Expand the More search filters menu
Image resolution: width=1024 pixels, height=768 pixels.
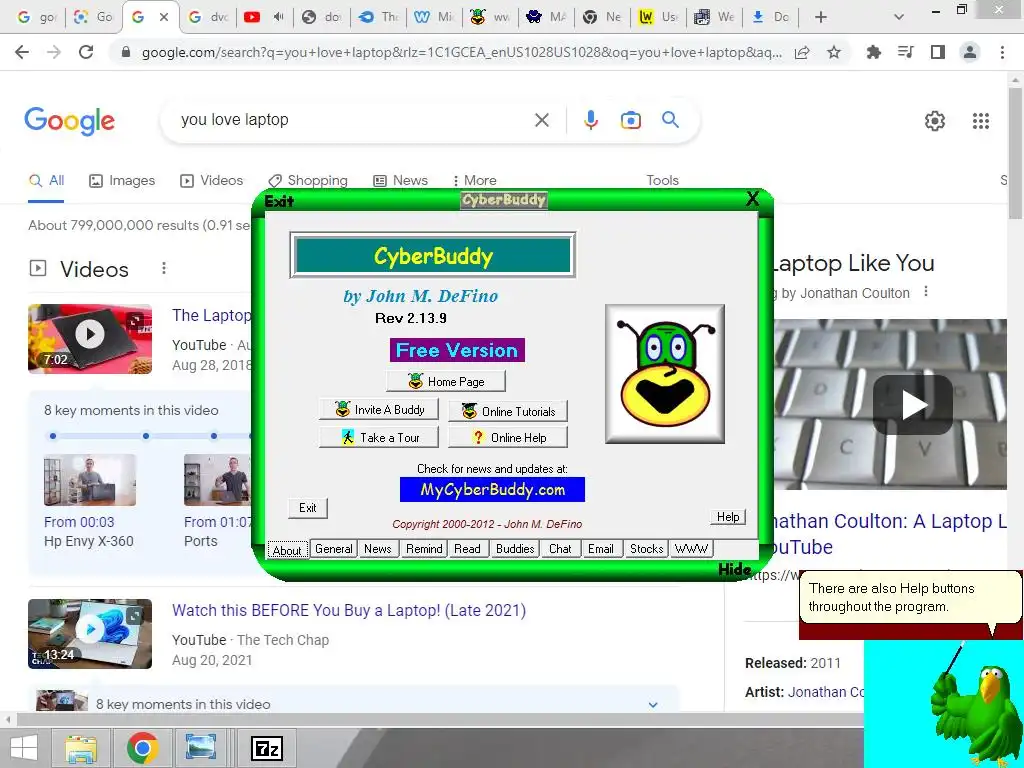(475, 181)
